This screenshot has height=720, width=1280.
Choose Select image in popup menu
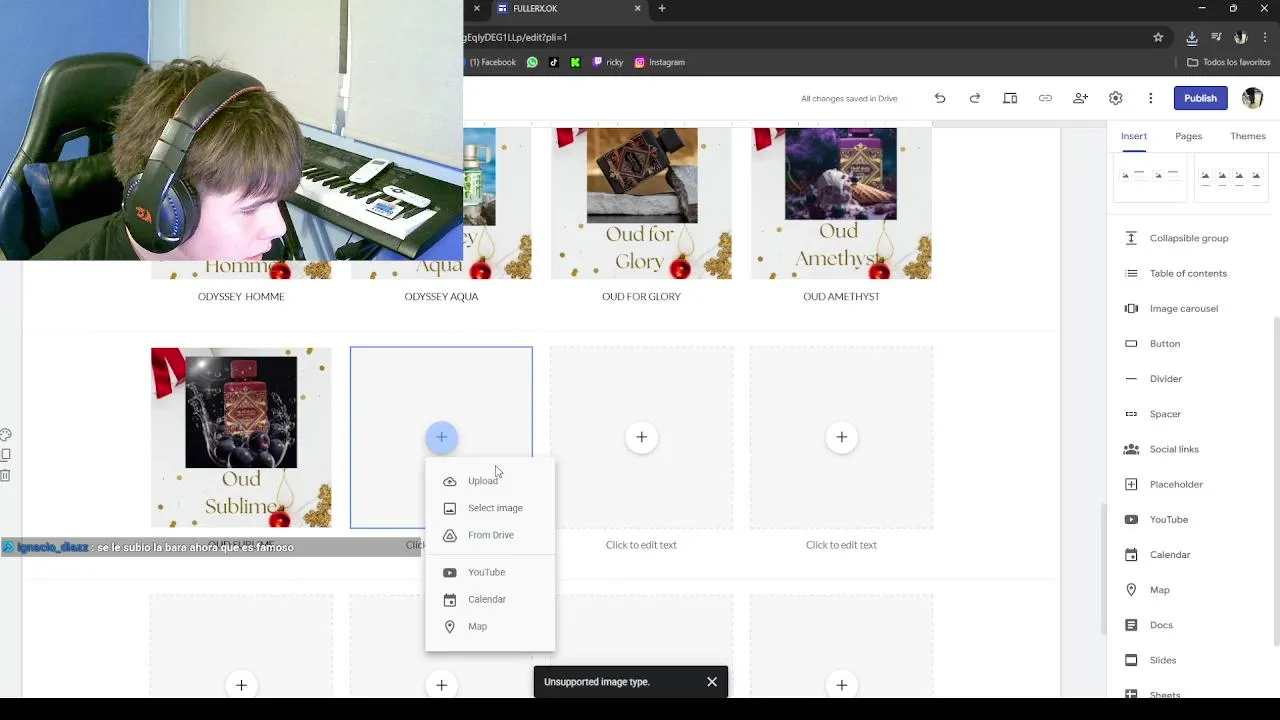click(x=490, y=508)
